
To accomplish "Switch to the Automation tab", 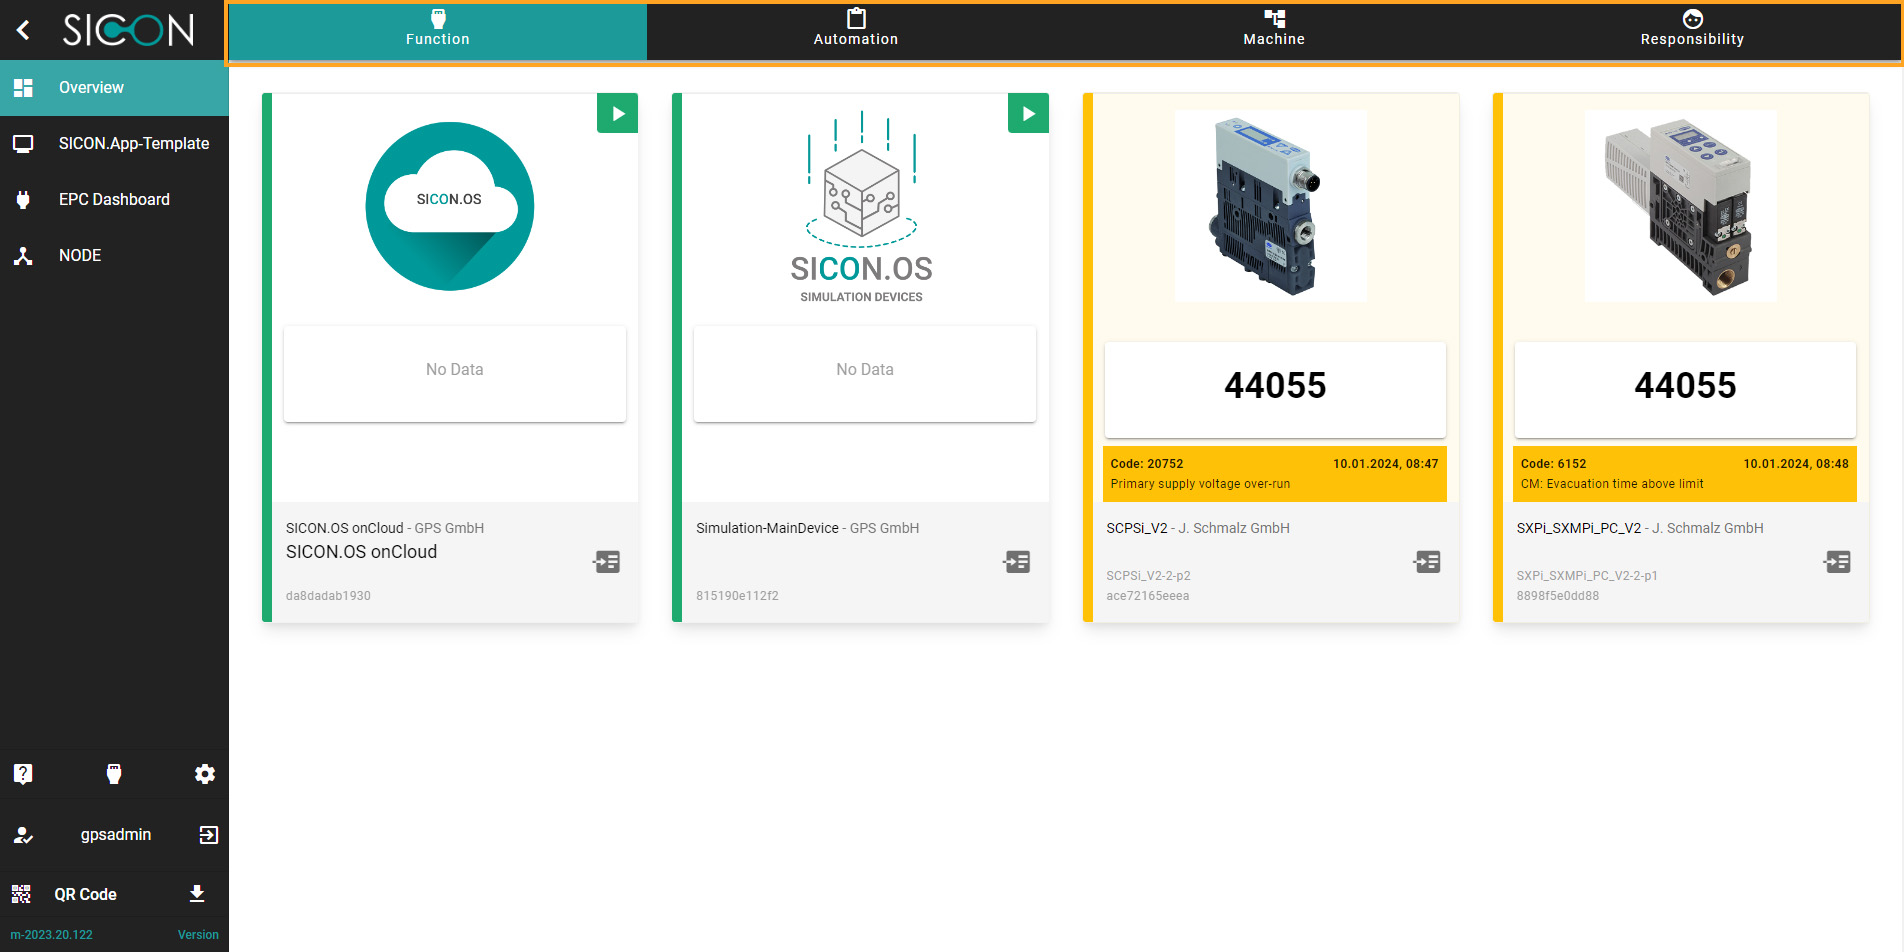I will click(x=855, y=30).
